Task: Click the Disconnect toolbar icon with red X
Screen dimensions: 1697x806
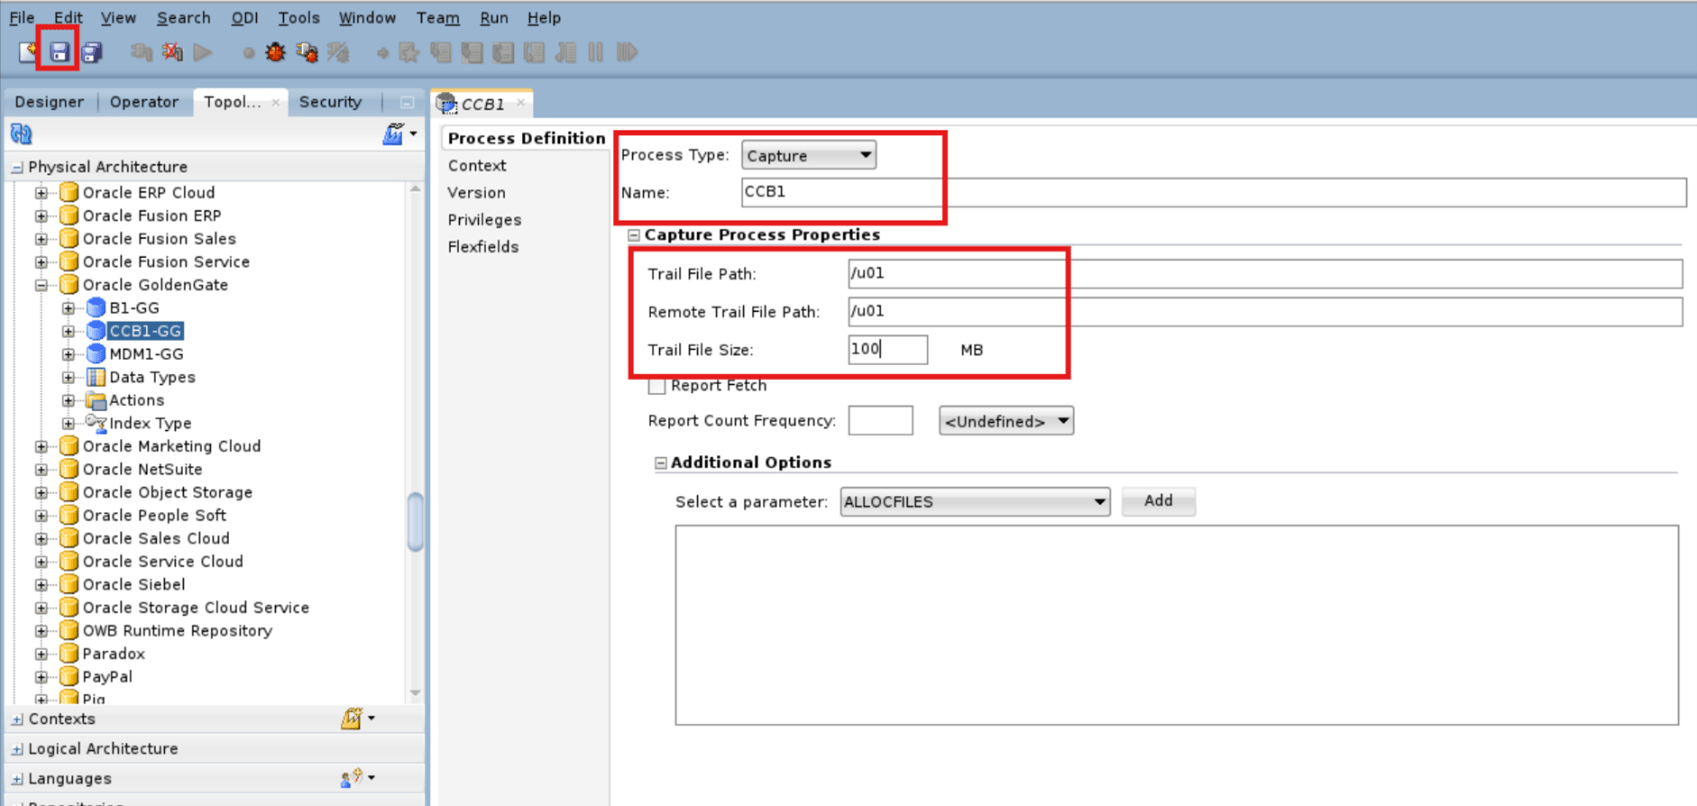Action: click(x=172, y=52)
